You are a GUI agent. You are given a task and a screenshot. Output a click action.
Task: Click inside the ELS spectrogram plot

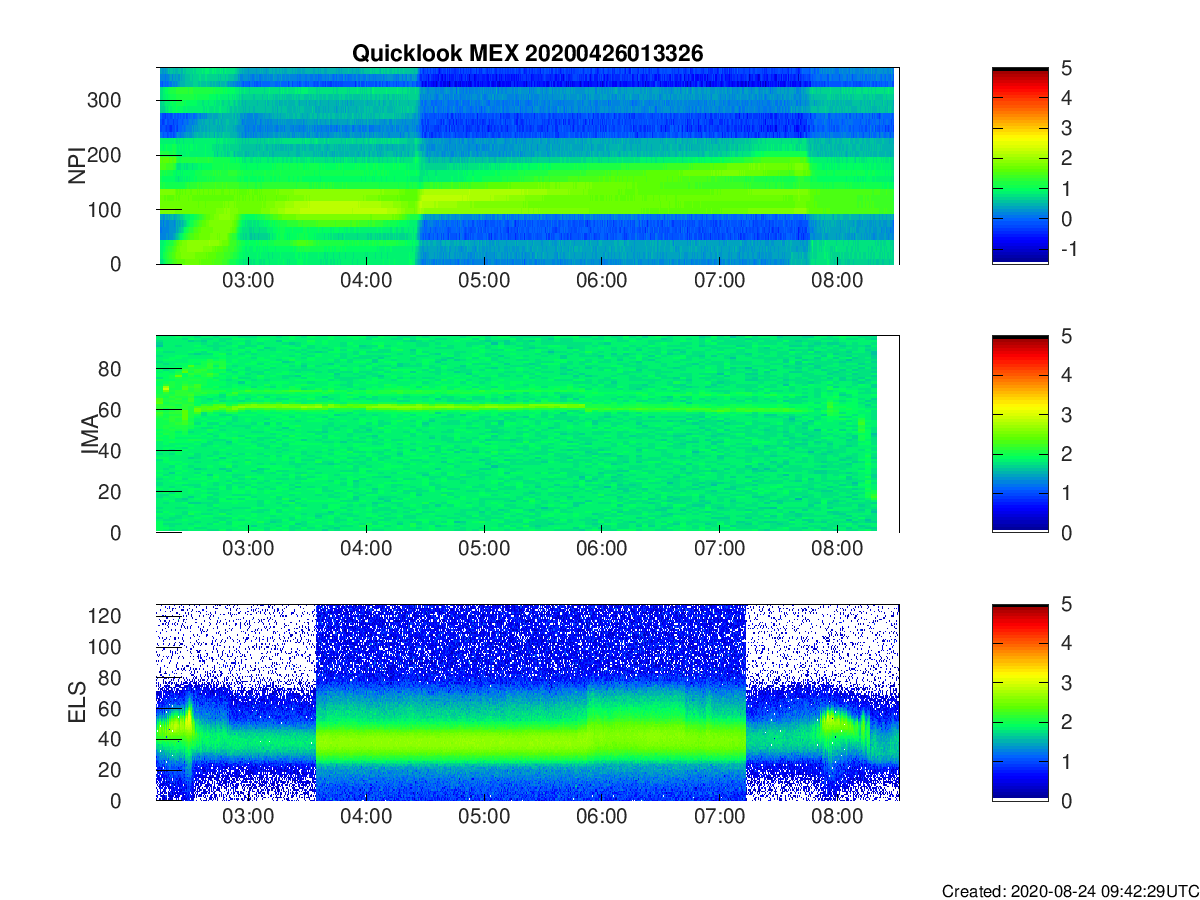527,702
